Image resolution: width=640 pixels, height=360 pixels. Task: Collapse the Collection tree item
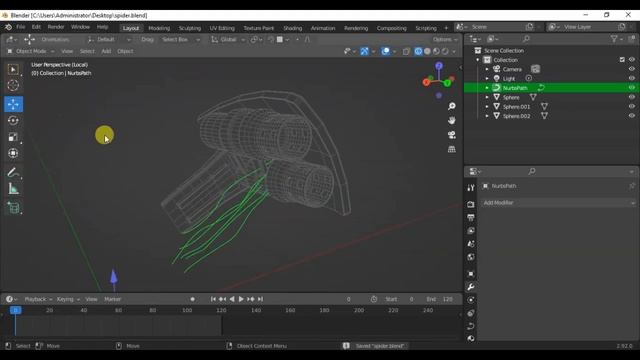click(478, 60)
